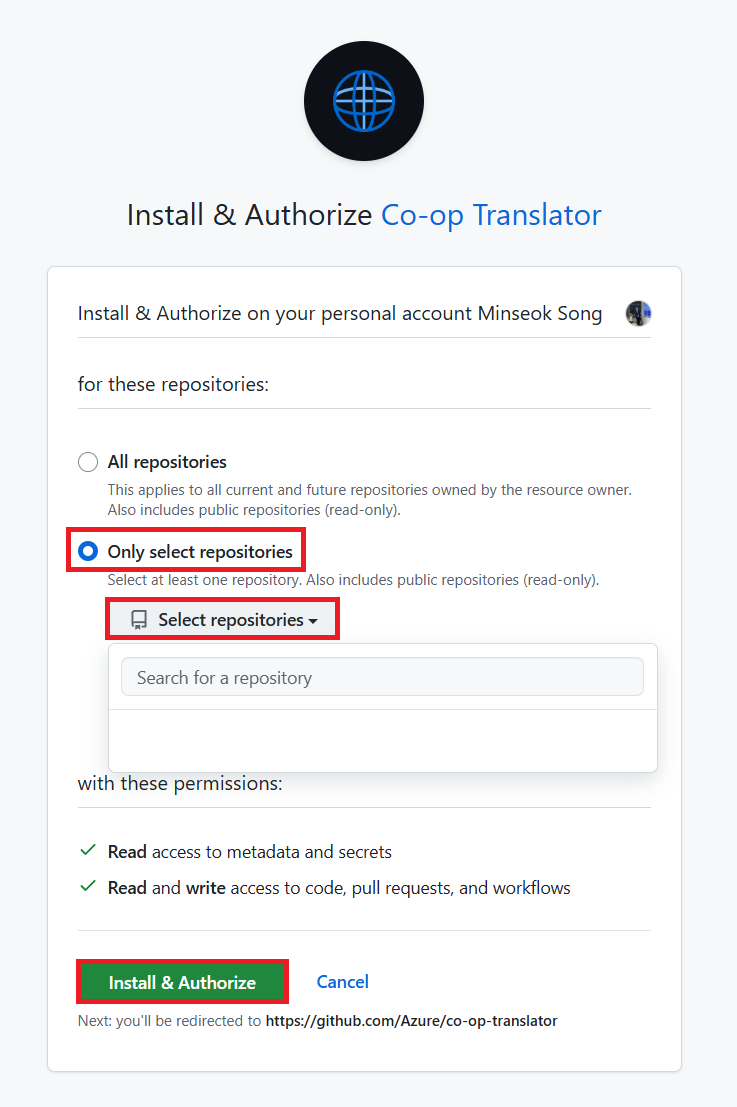
Task: Click the Search for a repository field
Action: tap(382, 677)
